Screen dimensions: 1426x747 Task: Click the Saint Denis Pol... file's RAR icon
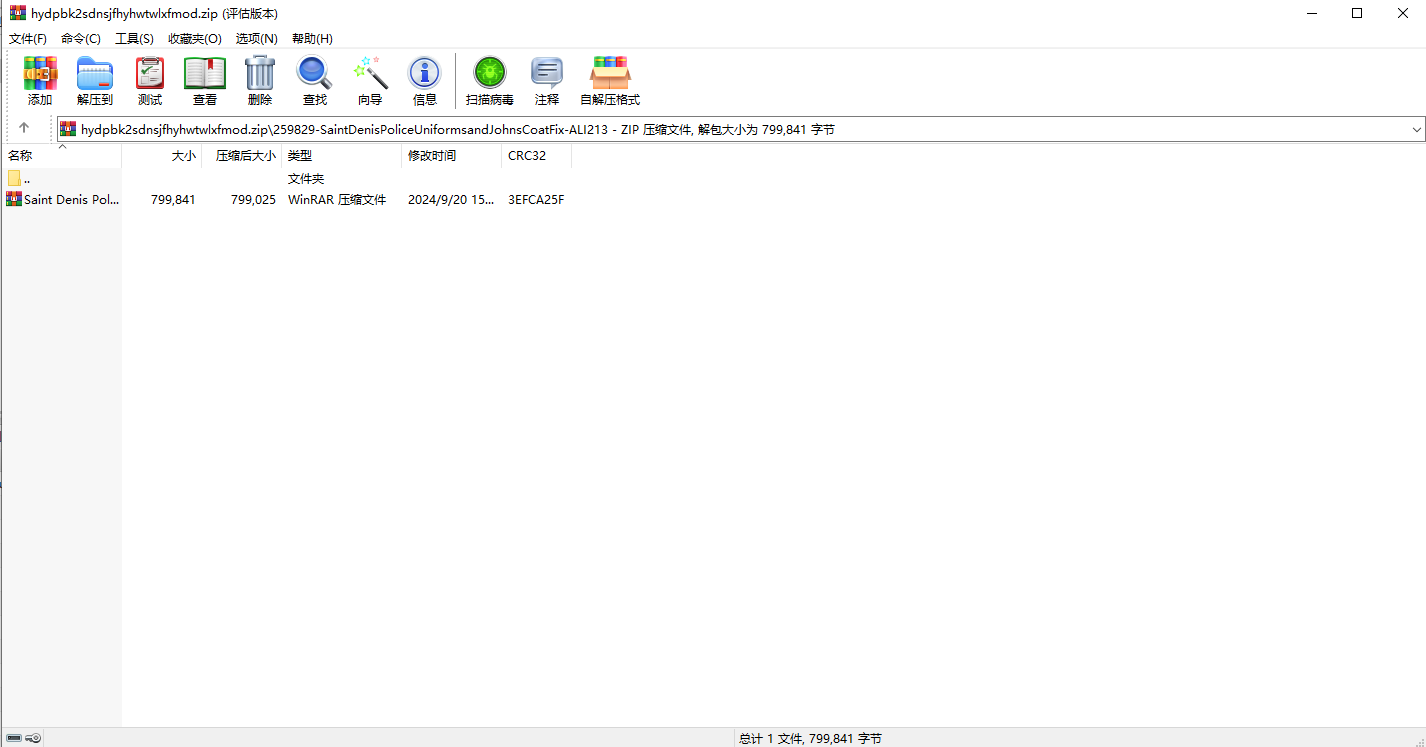14,199
